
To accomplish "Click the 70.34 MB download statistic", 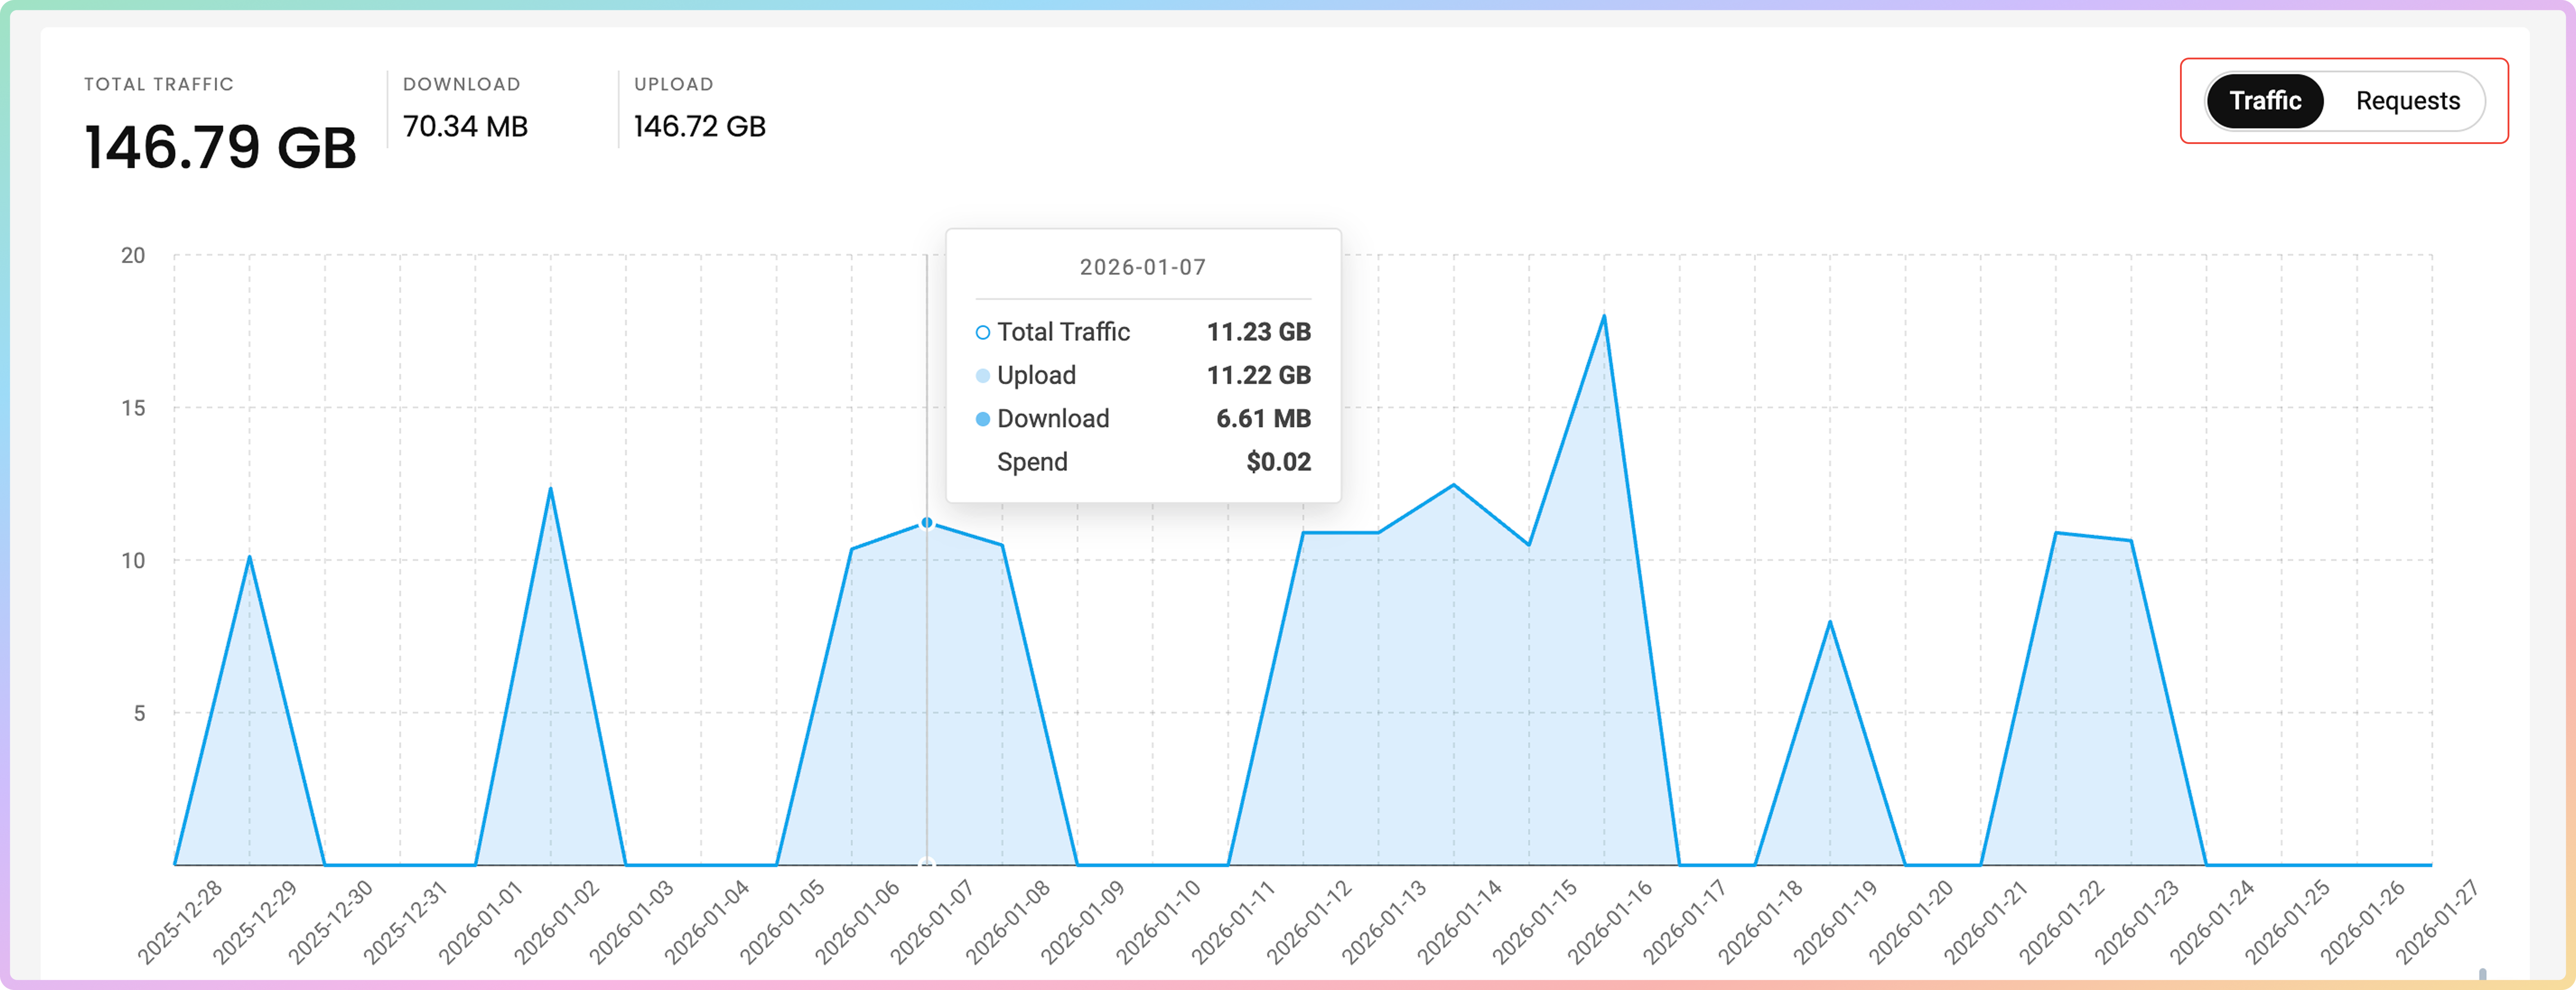I will 465,127.
